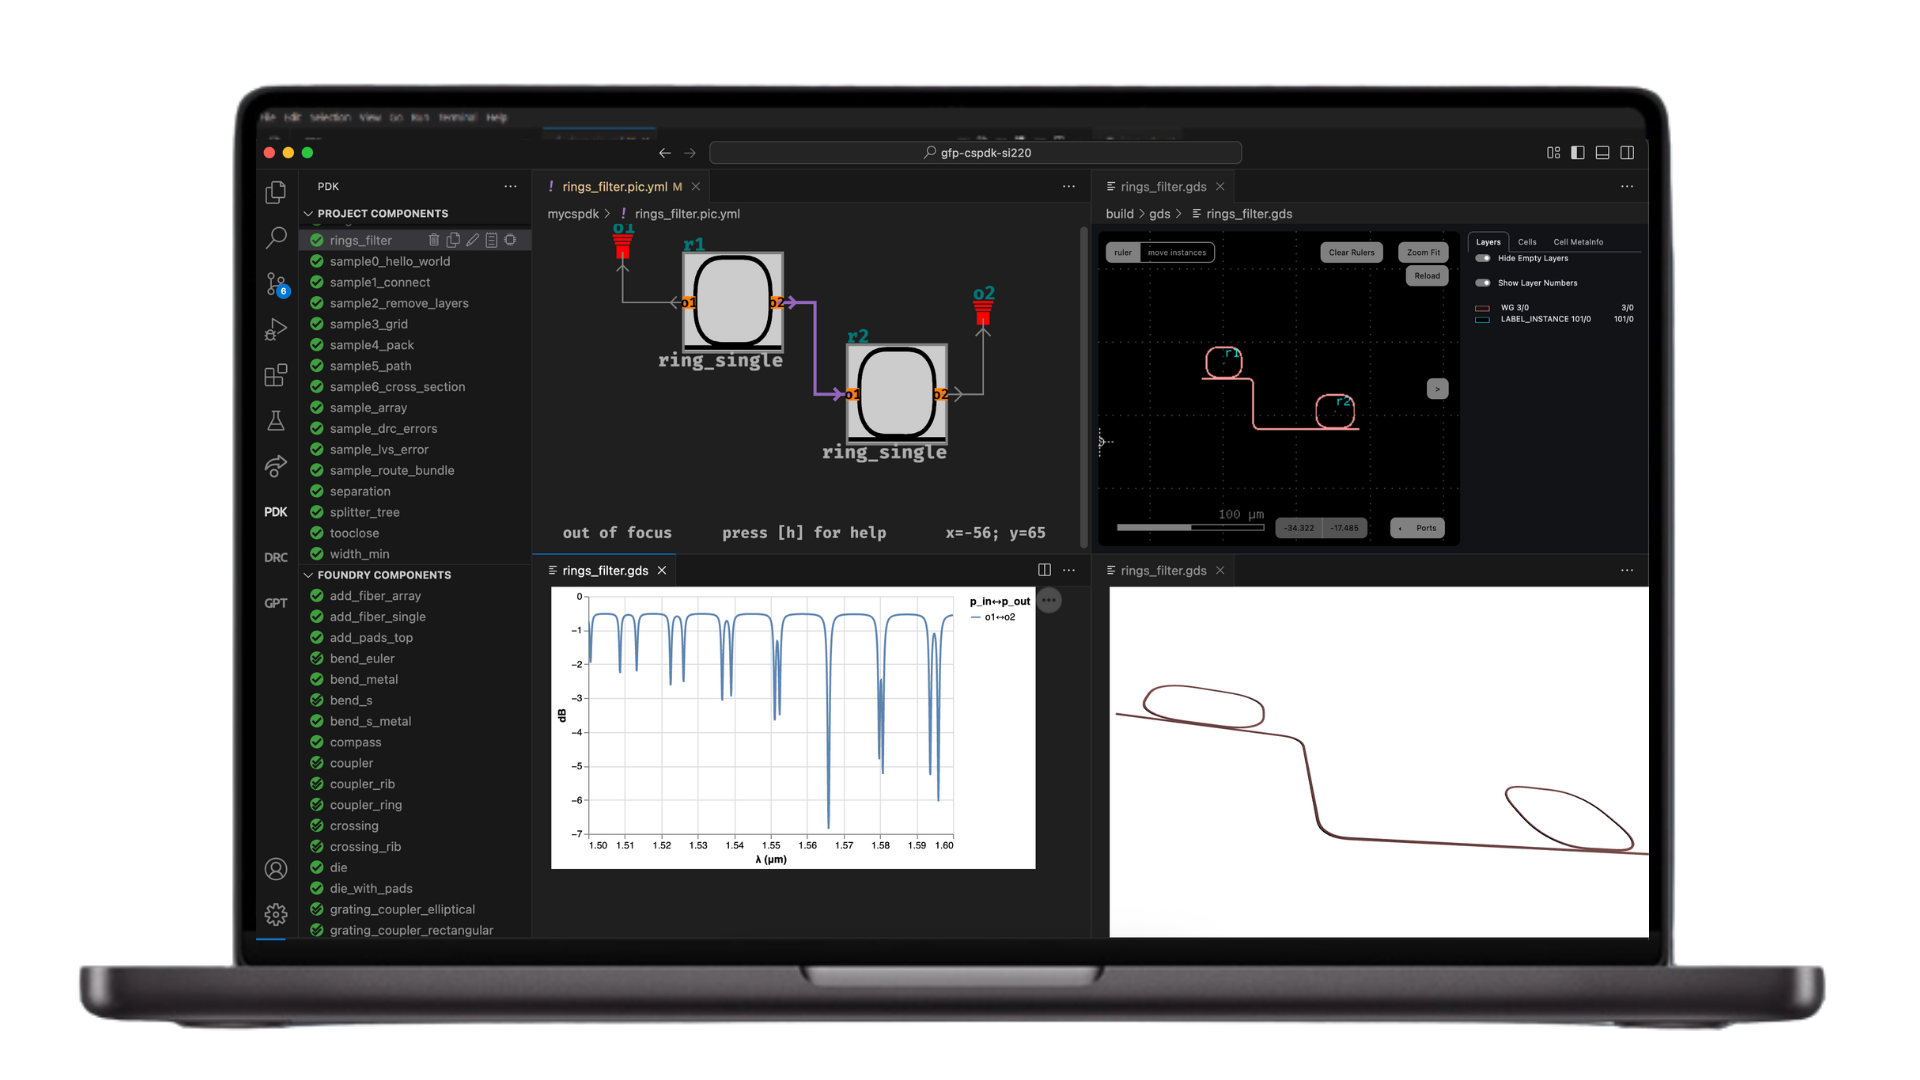Toggle the secondary side bar layout icon

tap(1627, 153)
